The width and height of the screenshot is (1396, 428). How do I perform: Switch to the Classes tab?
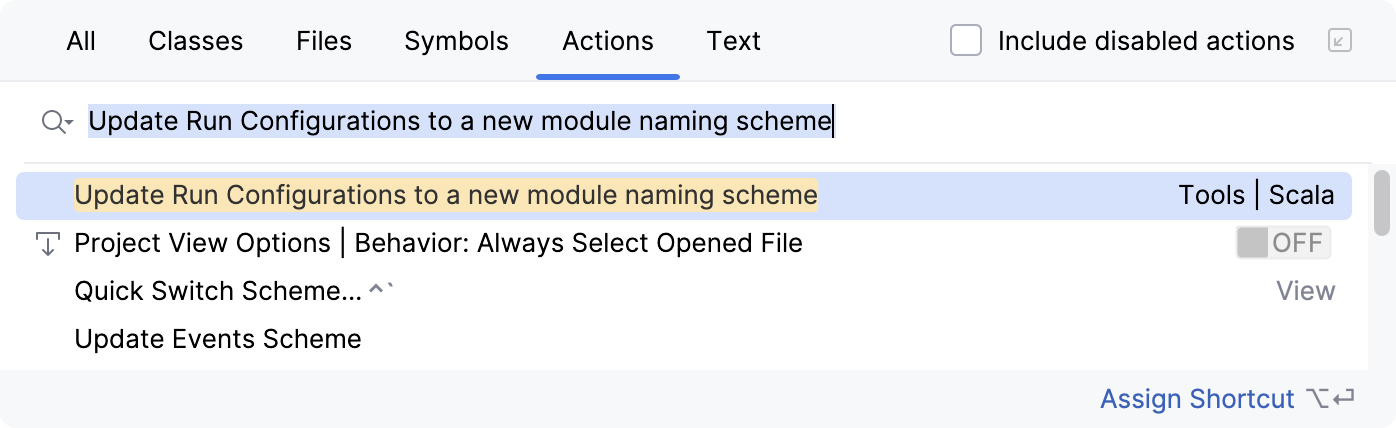(196, 41)
